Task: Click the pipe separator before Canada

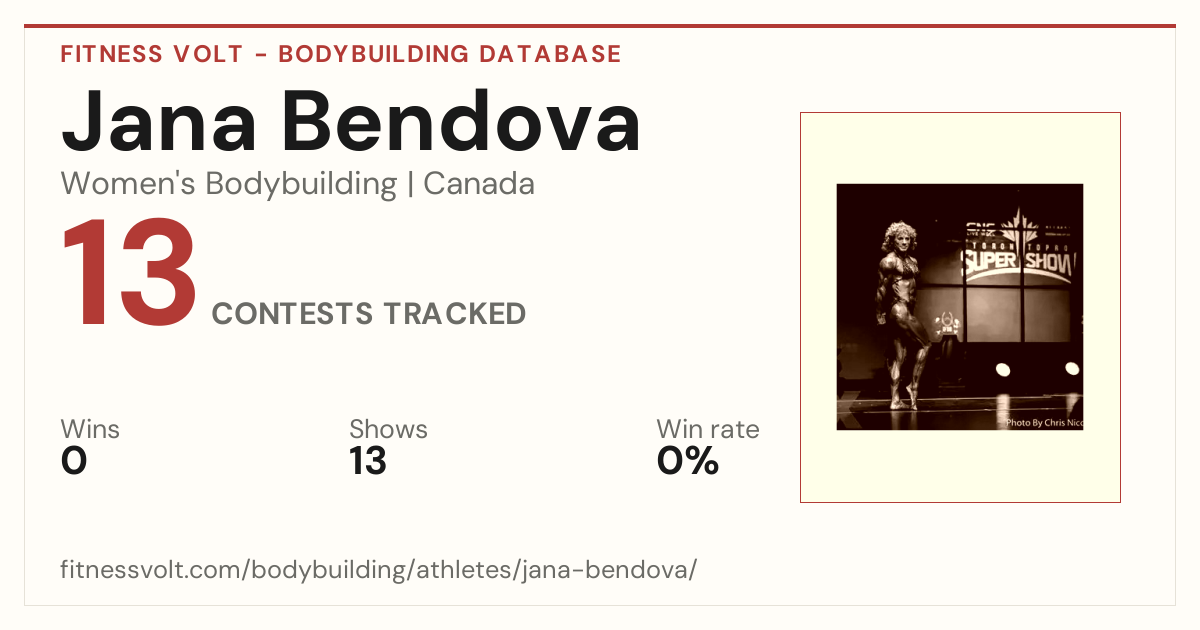Action: pos(411,184)
